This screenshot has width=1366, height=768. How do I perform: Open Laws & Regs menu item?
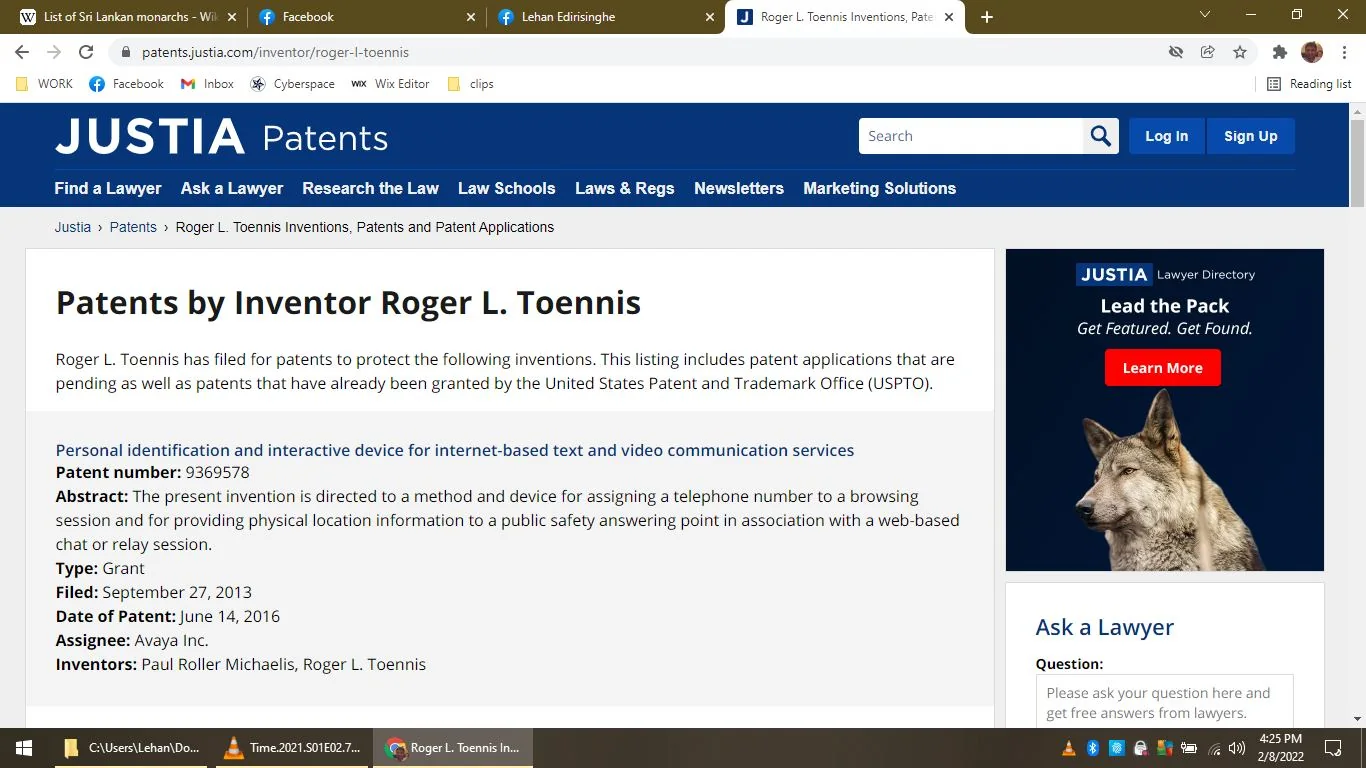coord(625,188)
